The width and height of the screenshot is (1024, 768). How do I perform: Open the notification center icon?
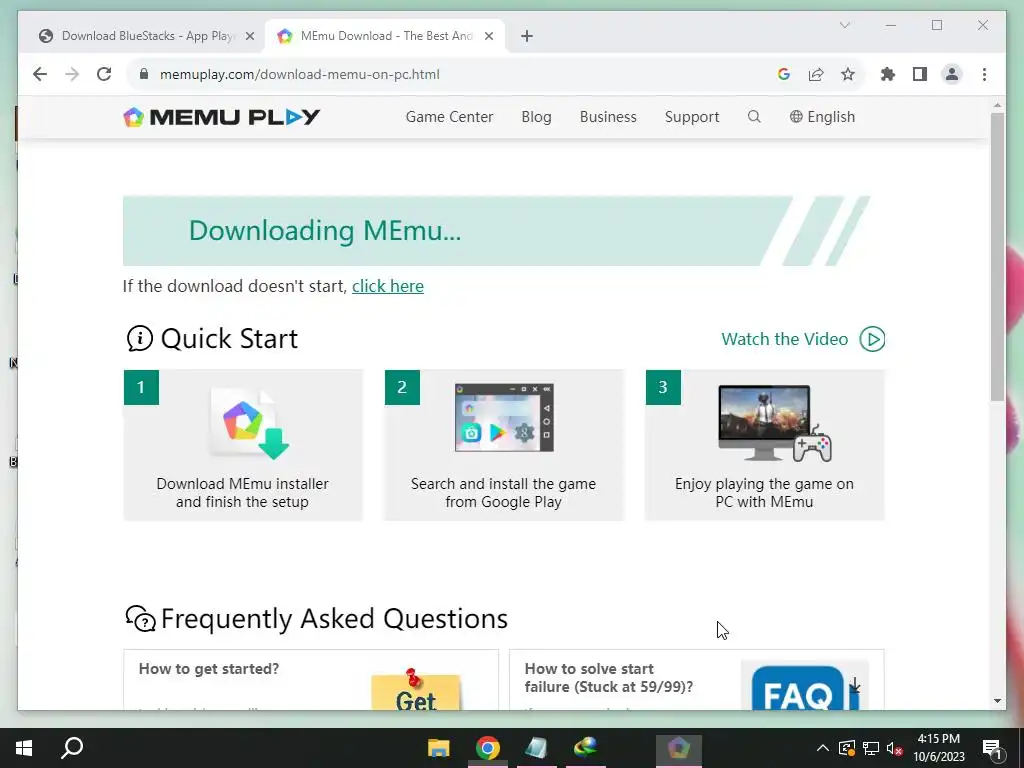(x=992, y=748)
